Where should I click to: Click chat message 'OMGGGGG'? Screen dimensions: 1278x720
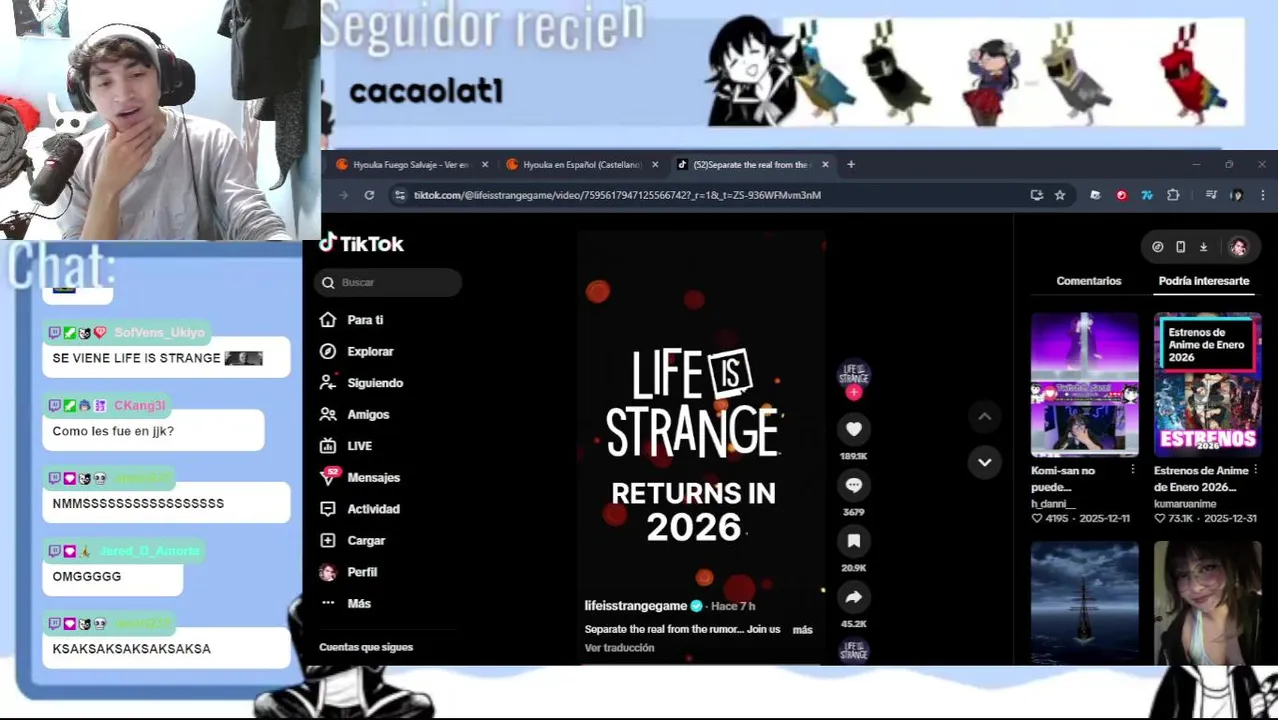point(87,576)
